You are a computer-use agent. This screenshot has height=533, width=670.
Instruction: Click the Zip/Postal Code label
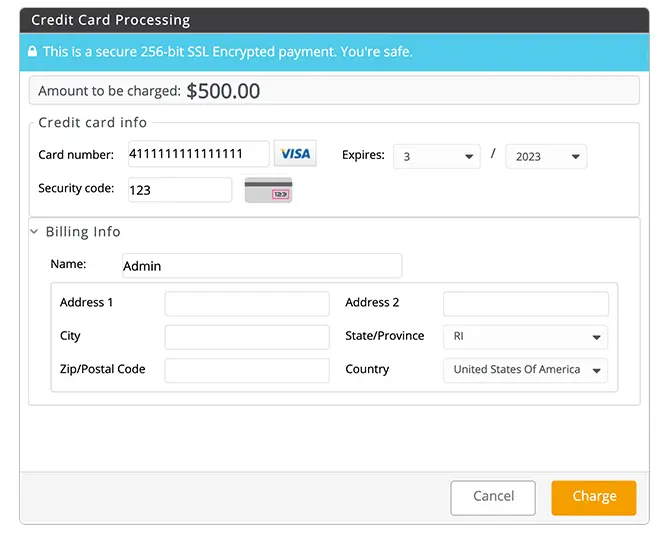103,369
